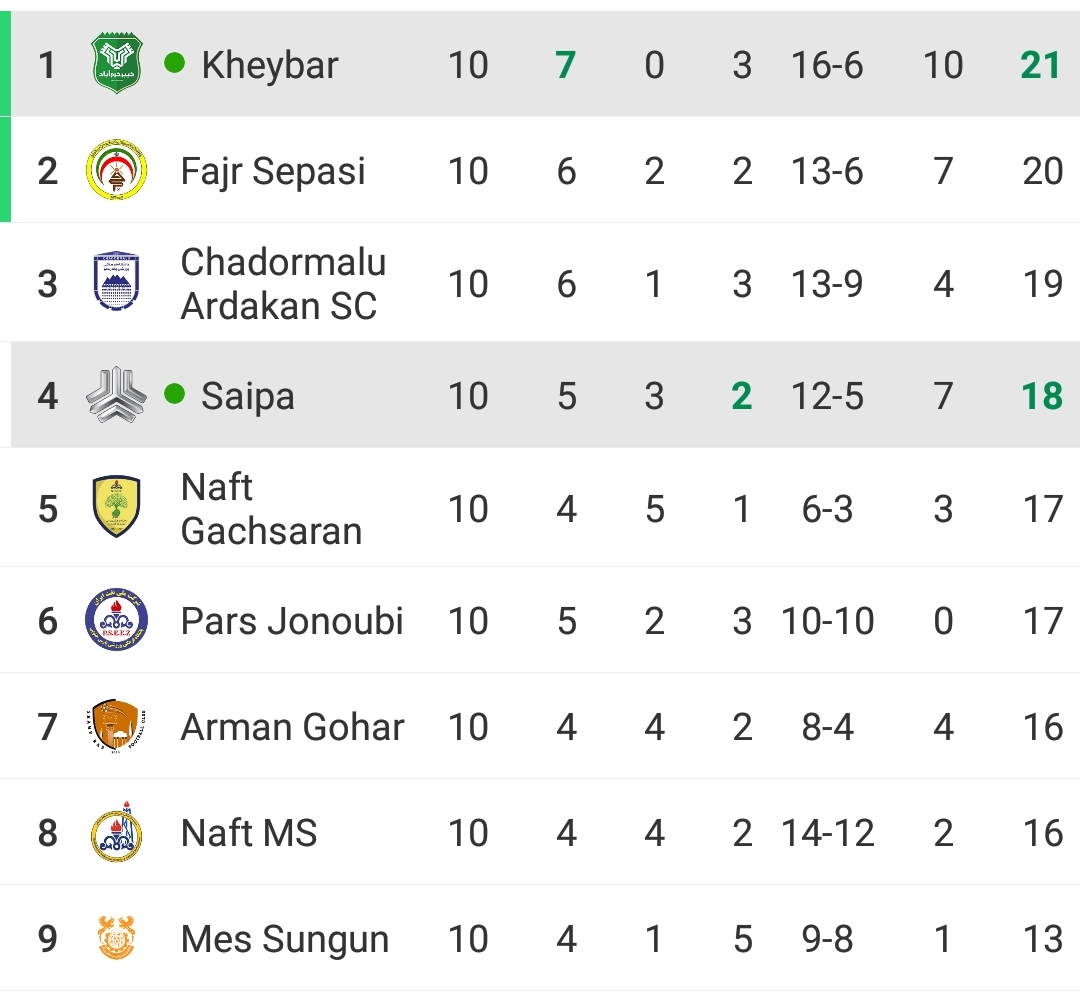Tap the Pars Jonoubi team name
The height and width of the screenshot is (994, 1080).
click(x=292, y=621)
